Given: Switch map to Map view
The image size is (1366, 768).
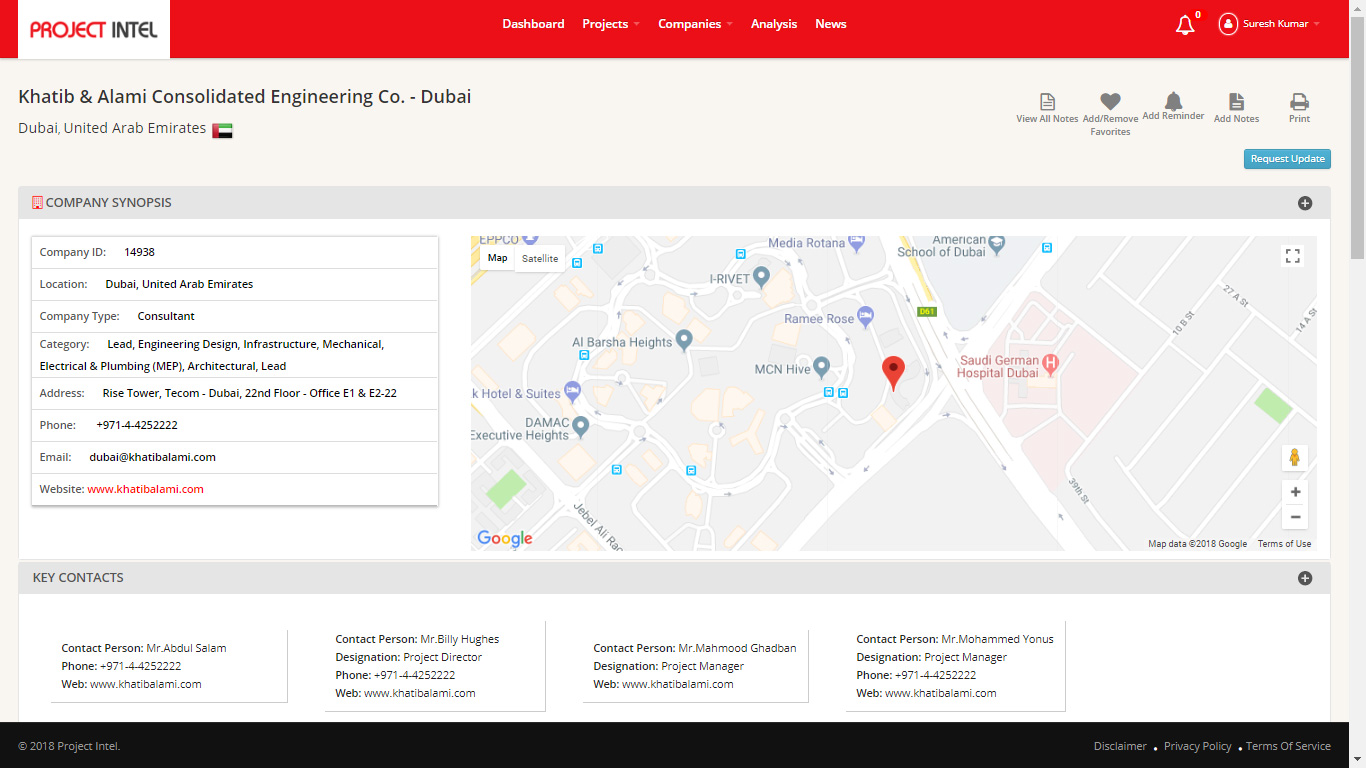Looking at the screenshot, I should (x=497, y=258).
